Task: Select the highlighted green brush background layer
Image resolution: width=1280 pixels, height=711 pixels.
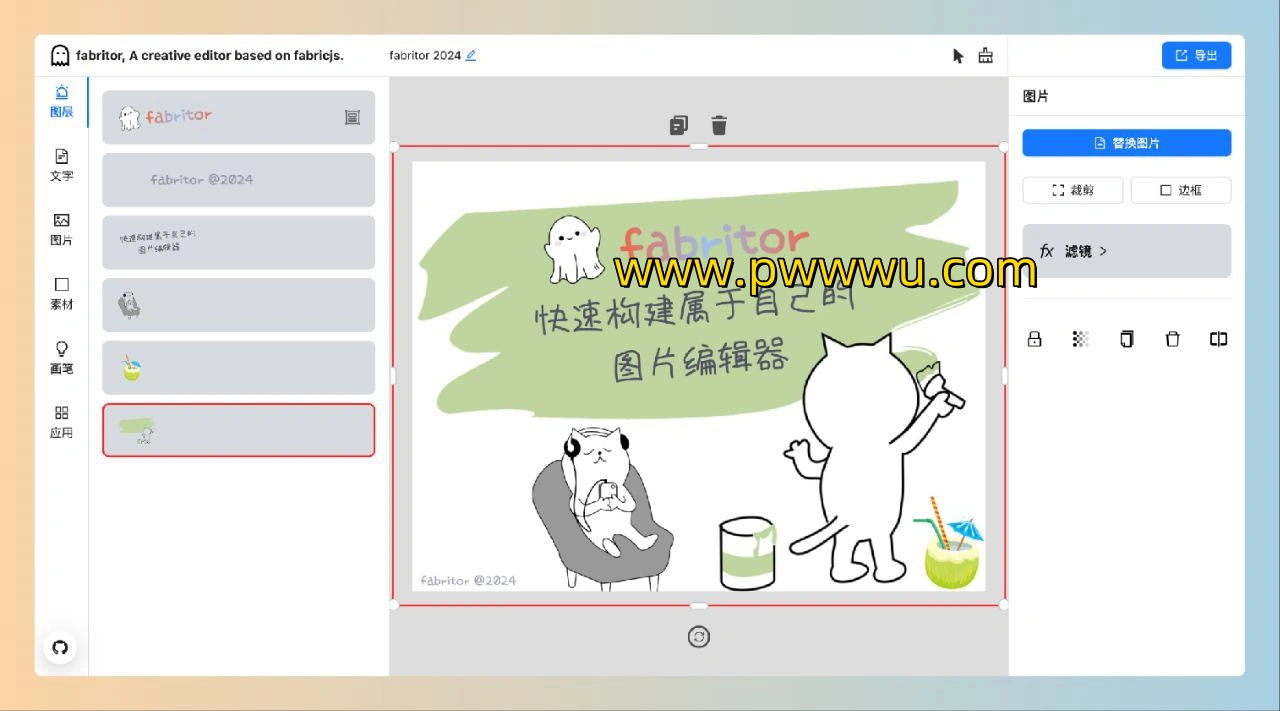Action: 239,430
